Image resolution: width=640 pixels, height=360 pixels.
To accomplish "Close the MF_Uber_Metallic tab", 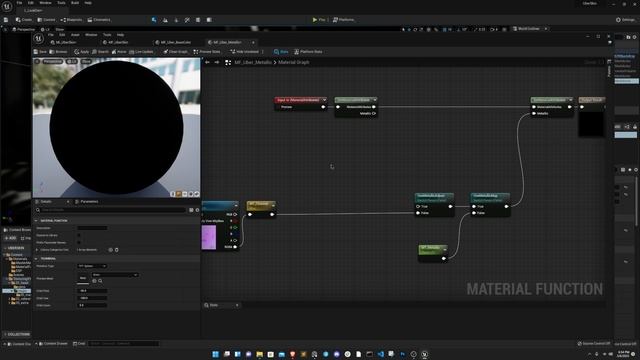I will (253, 42).
